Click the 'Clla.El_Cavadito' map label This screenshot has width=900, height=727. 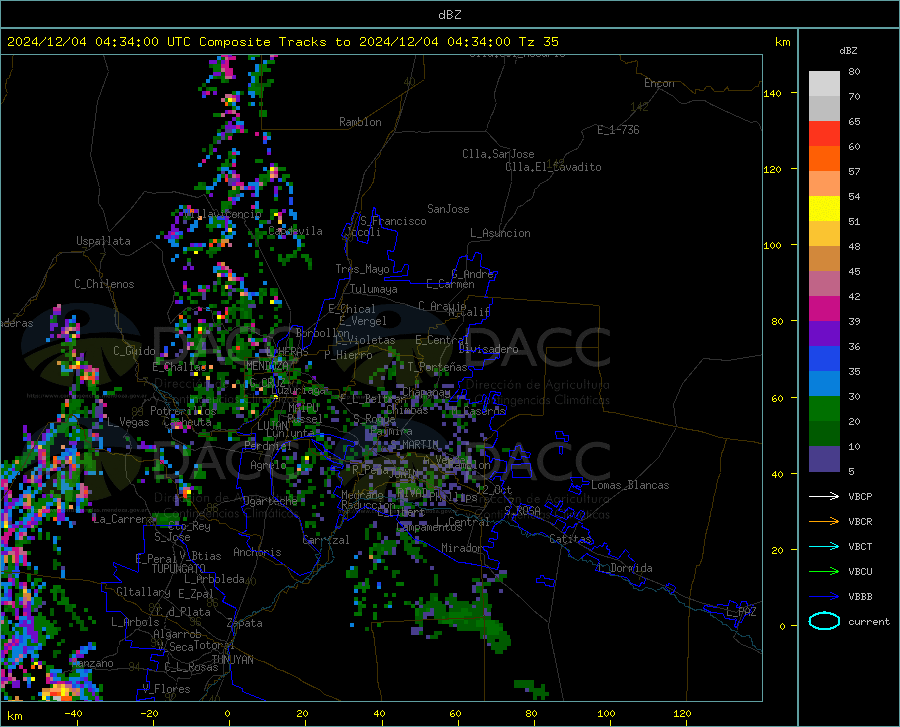coord(553,167)
